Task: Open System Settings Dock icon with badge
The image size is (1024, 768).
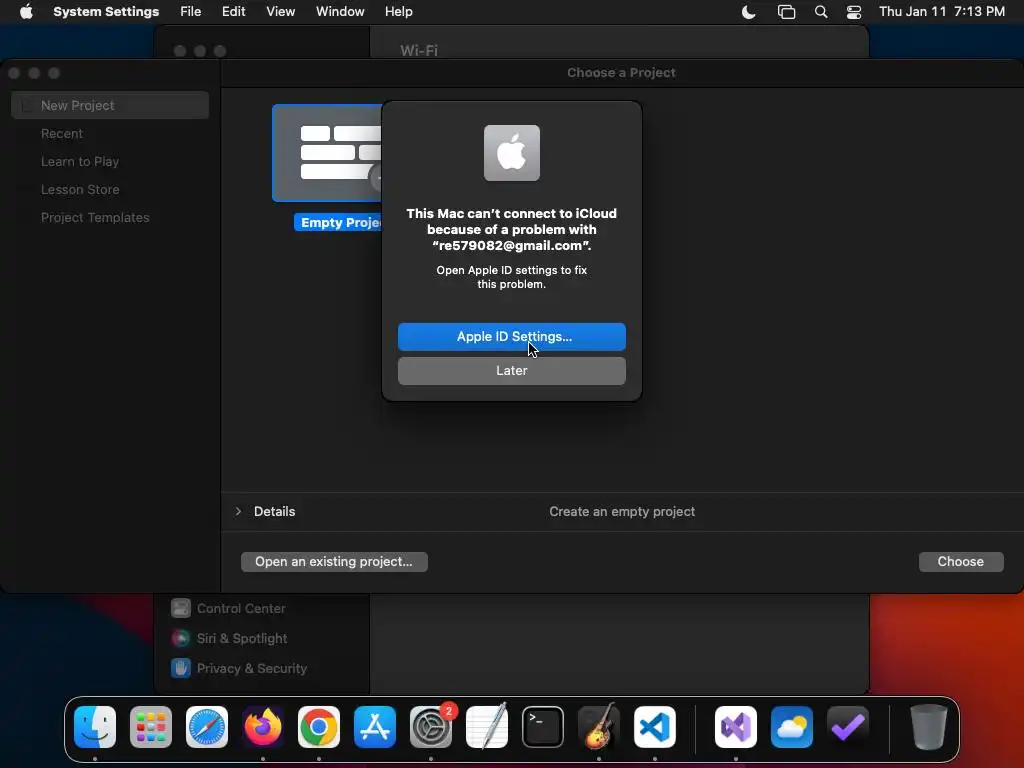Action: (x=431, y=727)
